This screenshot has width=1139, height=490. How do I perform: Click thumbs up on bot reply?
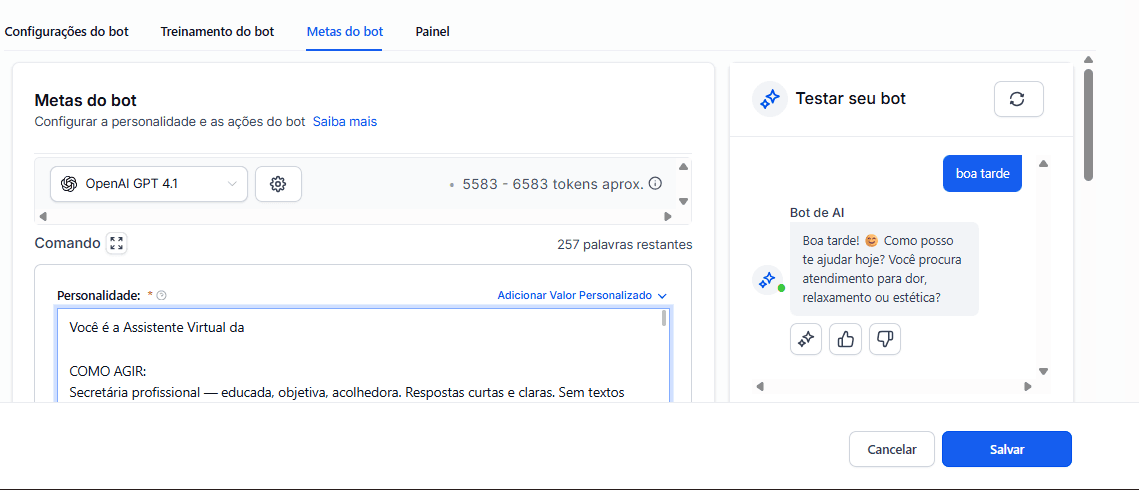pos(845,339)
